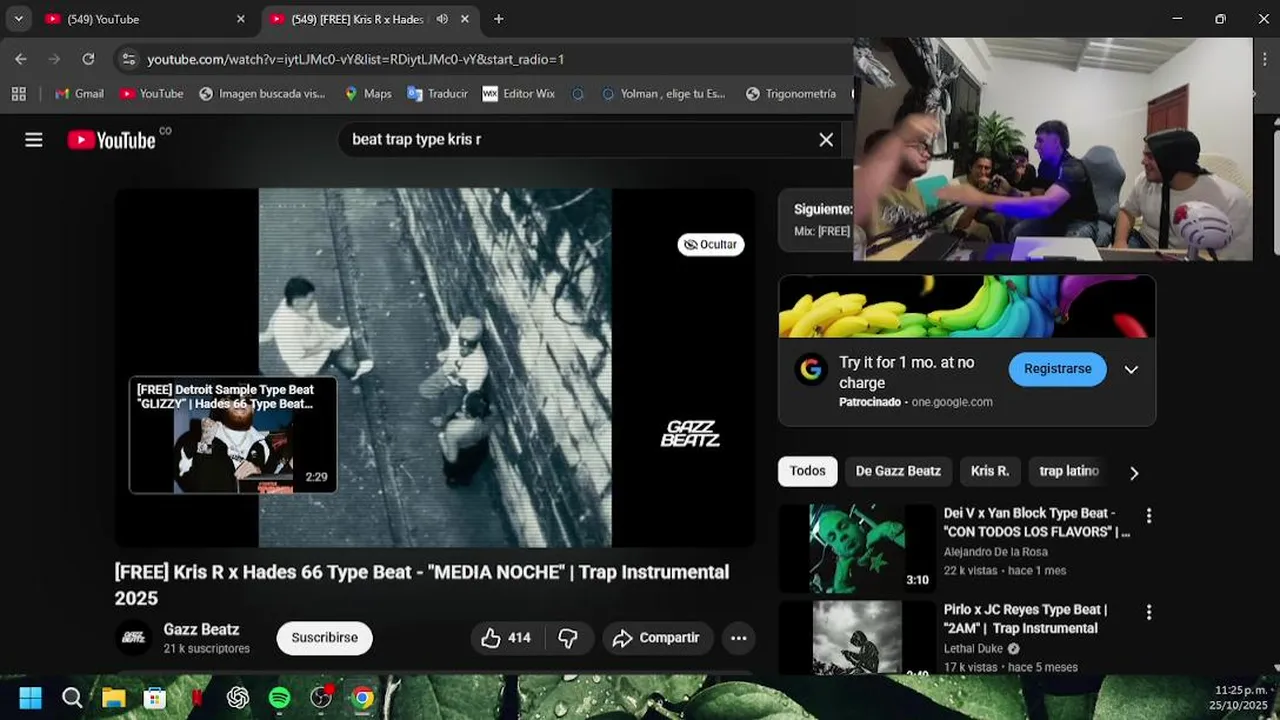Open a new browser tab
This screenshot has height=720, width=1280.
[498, 19]
